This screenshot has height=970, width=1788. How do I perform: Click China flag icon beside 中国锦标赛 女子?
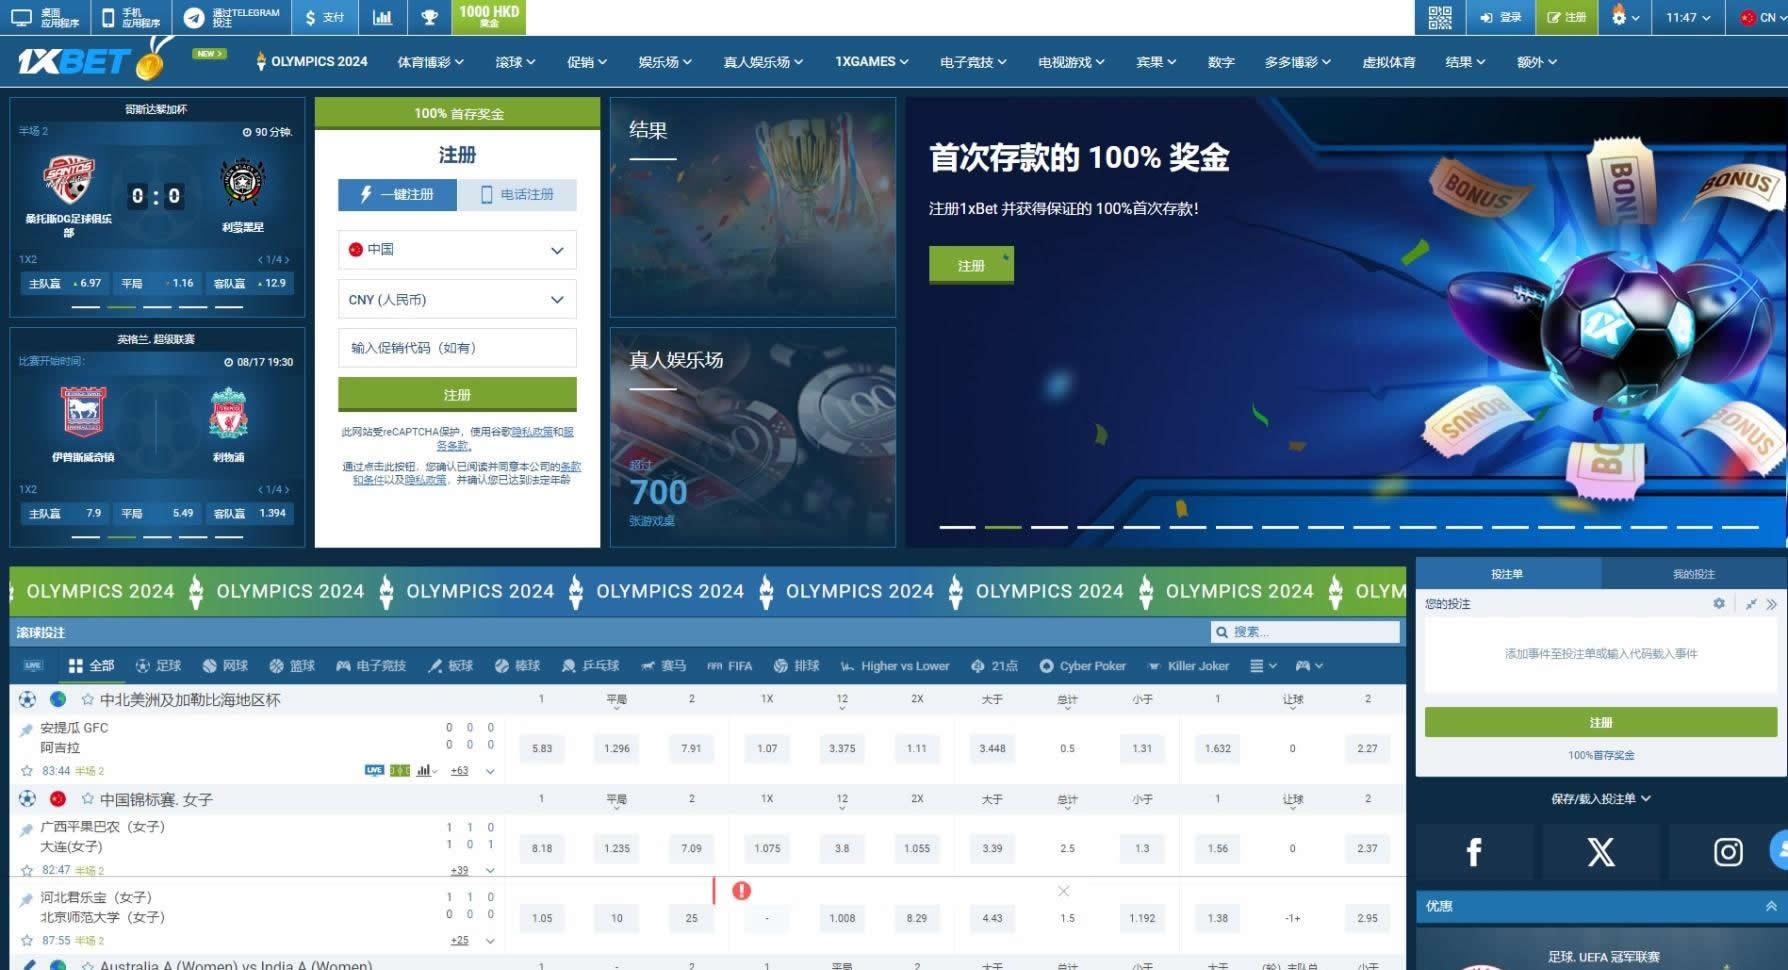point(58,799)
